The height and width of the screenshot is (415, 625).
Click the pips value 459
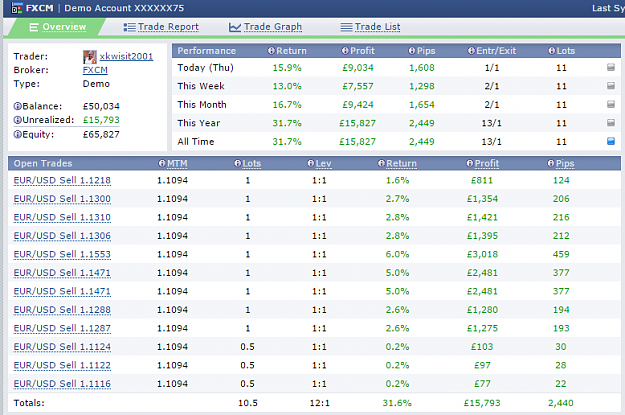[561, 254]
